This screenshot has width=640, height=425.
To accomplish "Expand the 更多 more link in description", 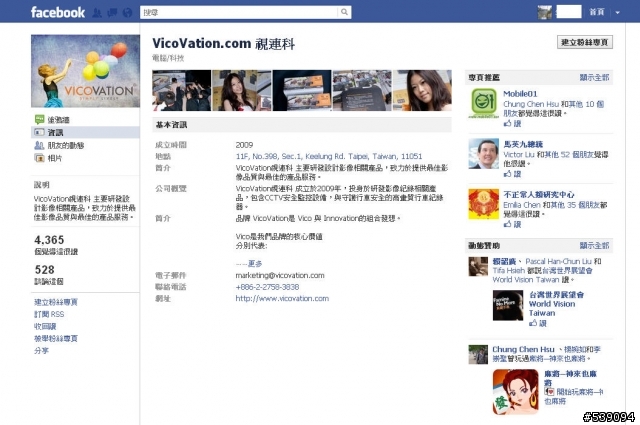I will 255,264.
